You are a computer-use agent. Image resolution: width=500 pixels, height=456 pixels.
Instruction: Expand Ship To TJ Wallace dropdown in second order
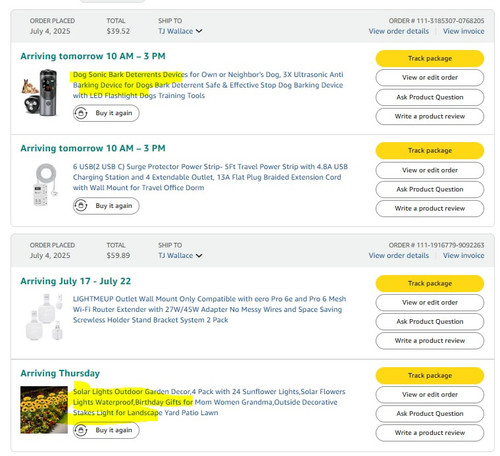click(x=180, y=256)
